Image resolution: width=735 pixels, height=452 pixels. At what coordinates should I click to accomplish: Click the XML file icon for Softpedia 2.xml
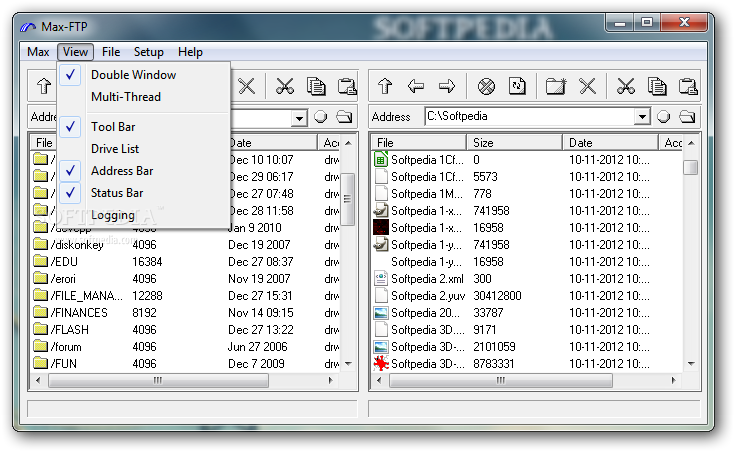click(x=381, y=279)
